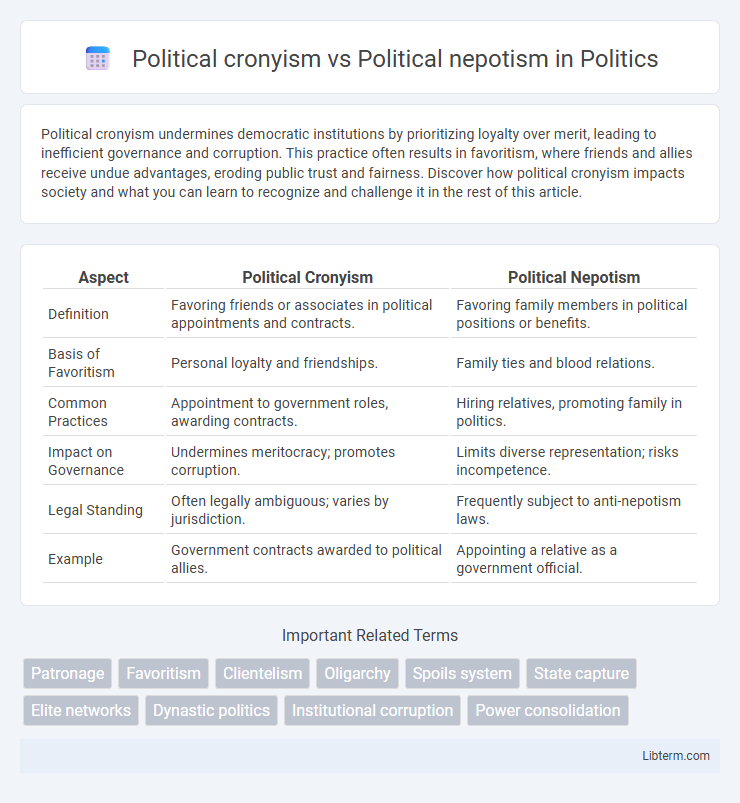Viewport: 740px width, 803px height.
Task: Click 'Frequently subject to anti-nepotism laws' cell
Action: click(x=574, y=510)
